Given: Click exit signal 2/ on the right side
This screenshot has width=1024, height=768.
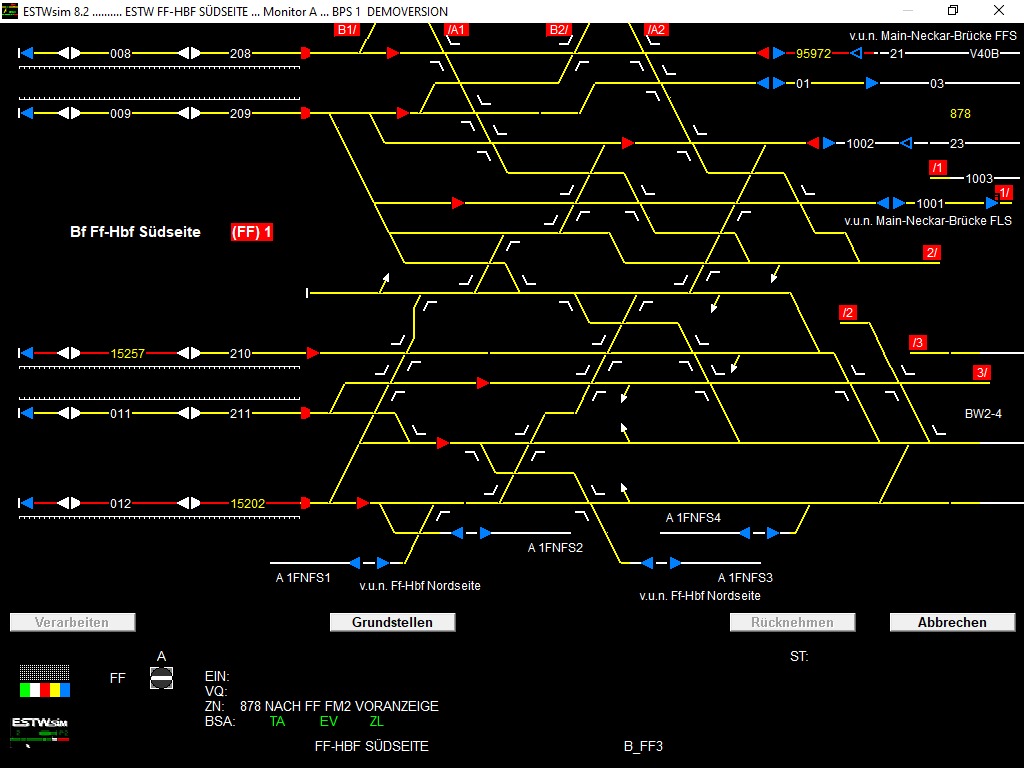Looking at the screenshot, I should pos(932,253).
